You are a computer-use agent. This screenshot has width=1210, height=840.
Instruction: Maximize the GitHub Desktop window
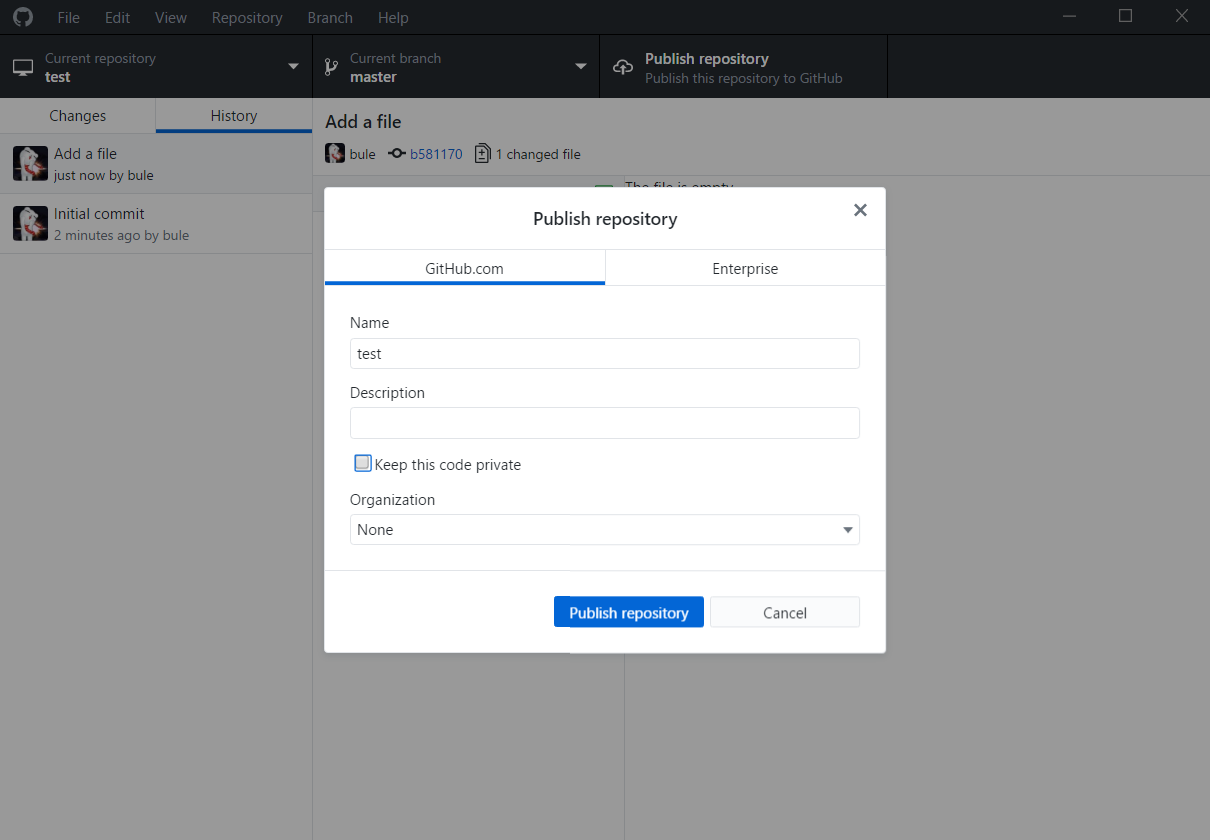[1125, 17]
